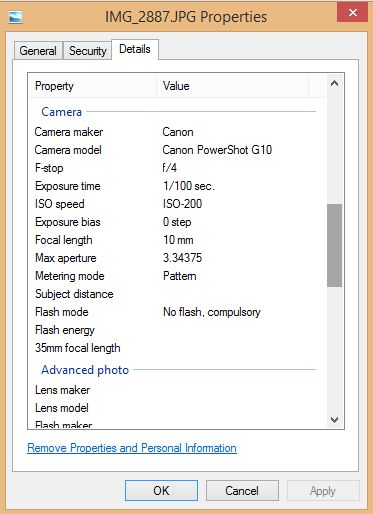Image resolution: width=373 pixels, height=514 pixels.
Task: Click the Canon PowerShot G10 value
Action: [217, 150]
